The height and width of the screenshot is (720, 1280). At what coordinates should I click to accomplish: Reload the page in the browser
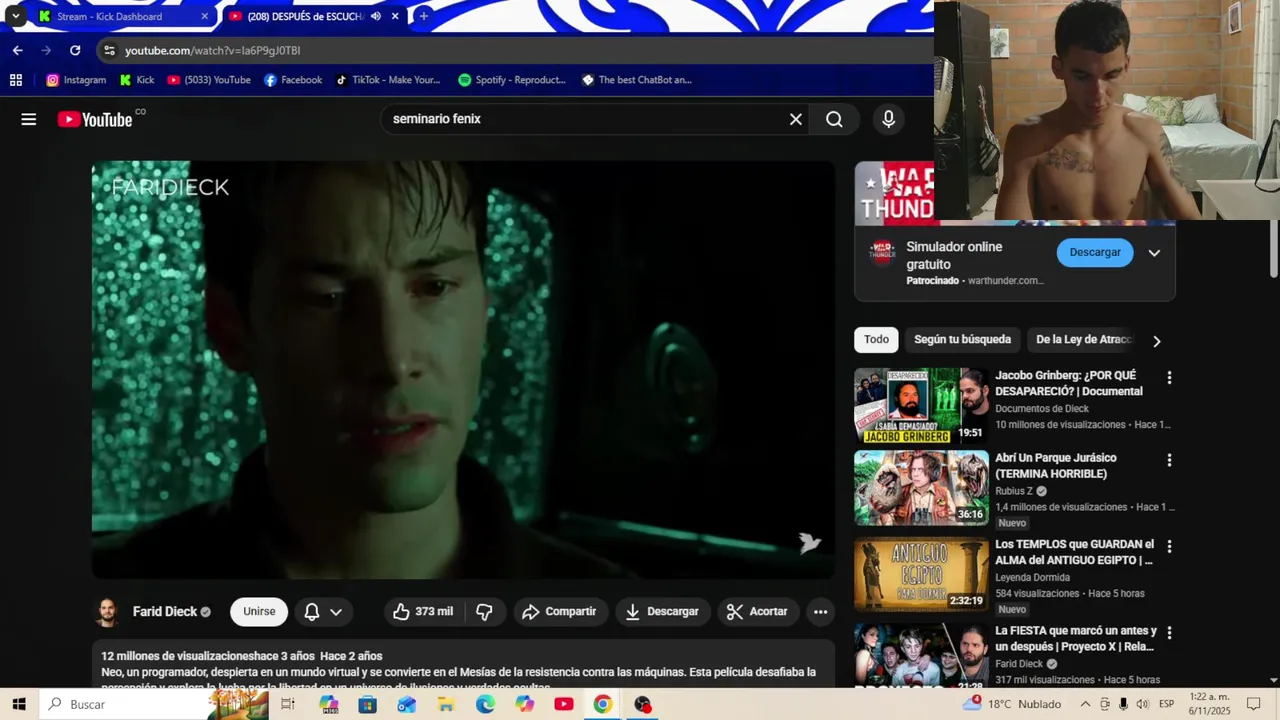click(x=75, y=50)
